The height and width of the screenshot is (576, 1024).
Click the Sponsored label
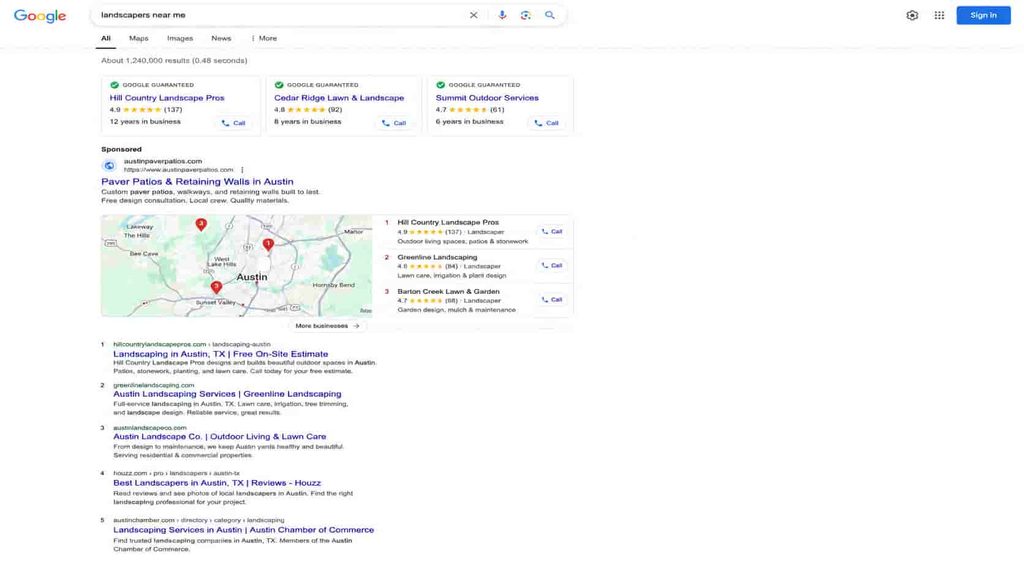coord(121,150)
